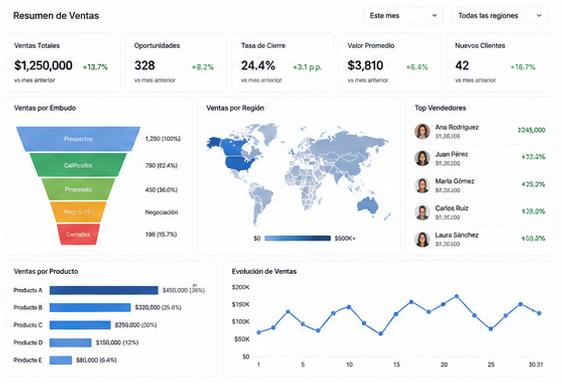The image size is (562, 384).
Task: Open the "Este mes" period dropdown
Action: point(404,16)
